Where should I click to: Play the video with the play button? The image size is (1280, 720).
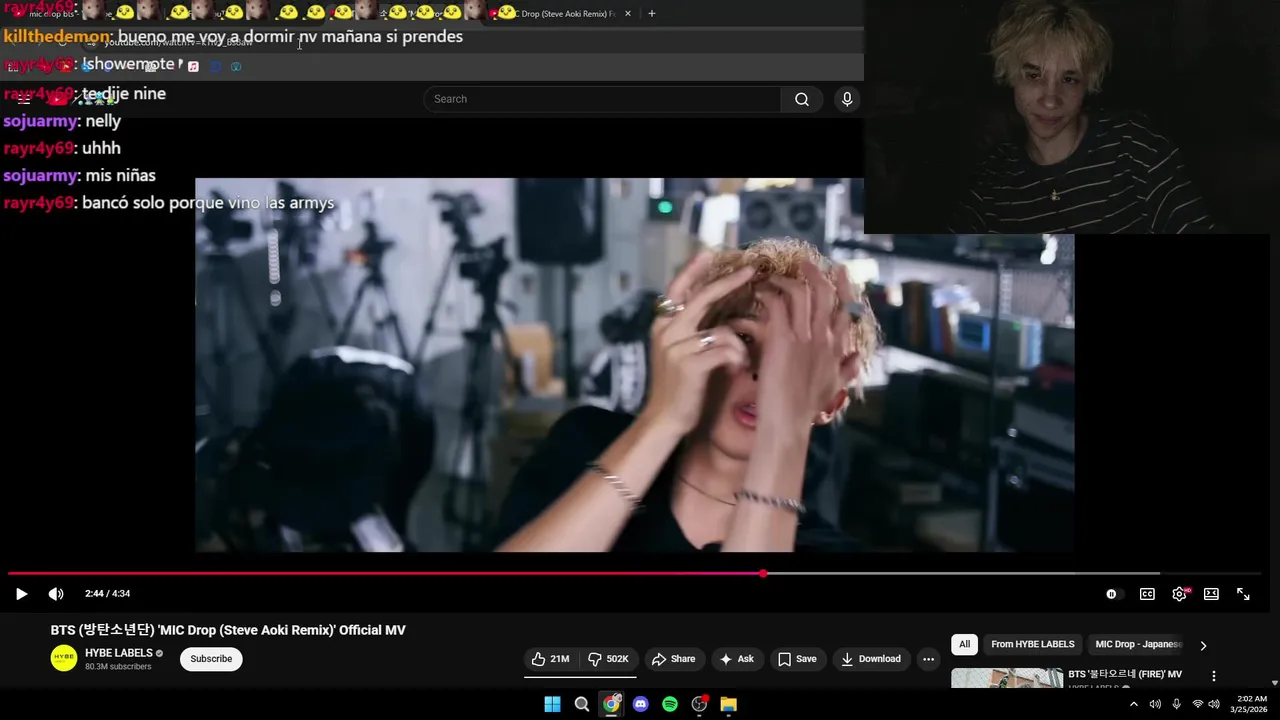point(21,594)
